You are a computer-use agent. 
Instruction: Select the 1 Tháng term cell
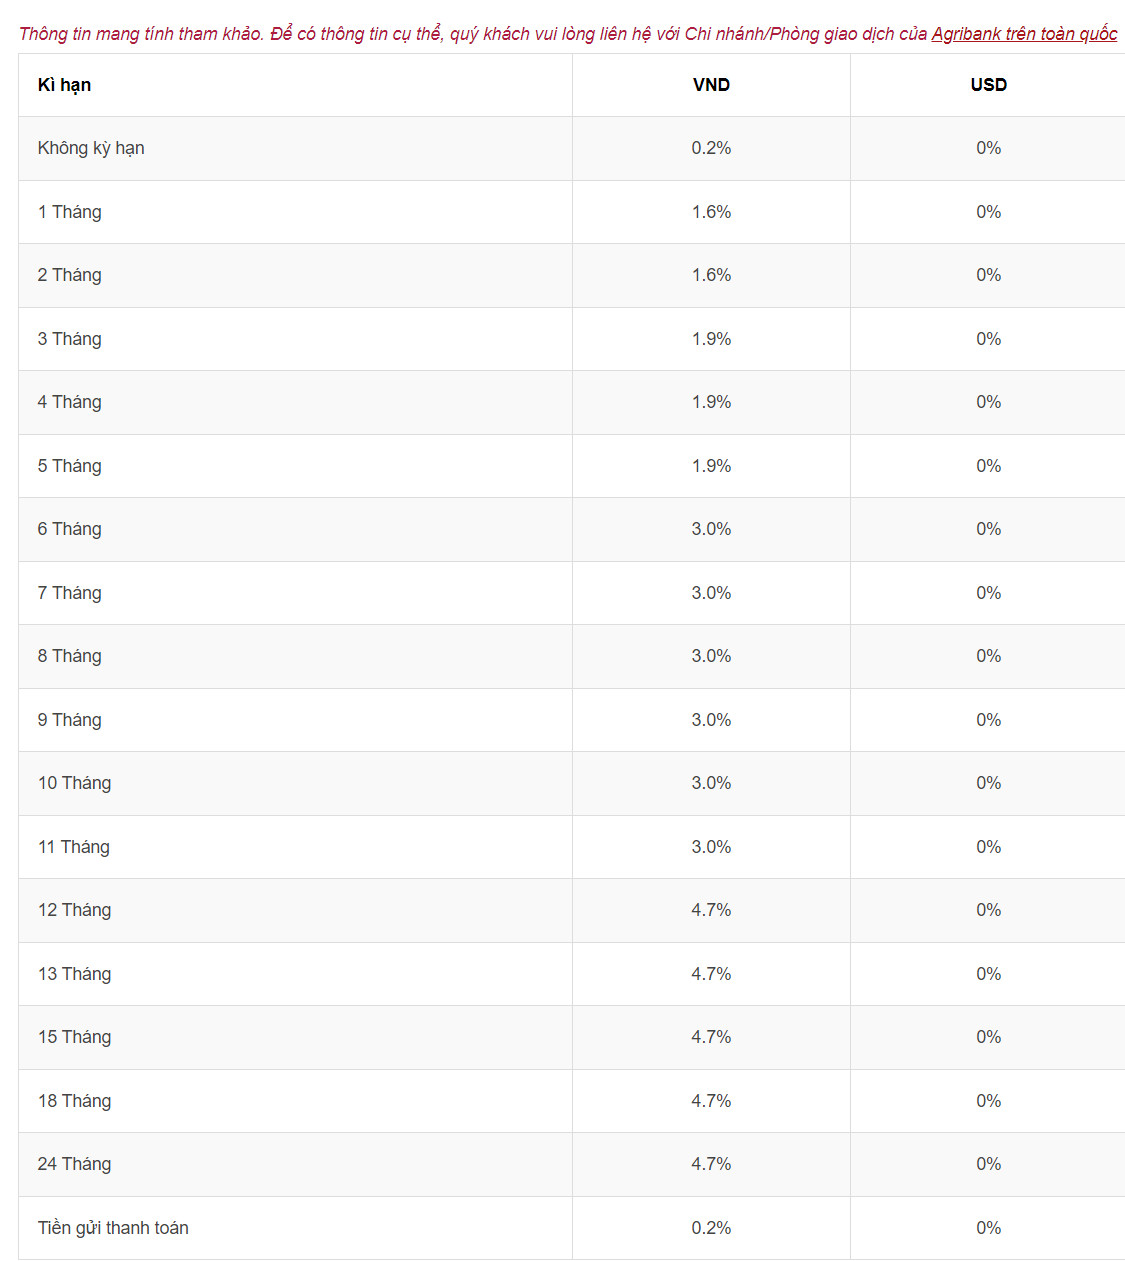pos(70,212)
